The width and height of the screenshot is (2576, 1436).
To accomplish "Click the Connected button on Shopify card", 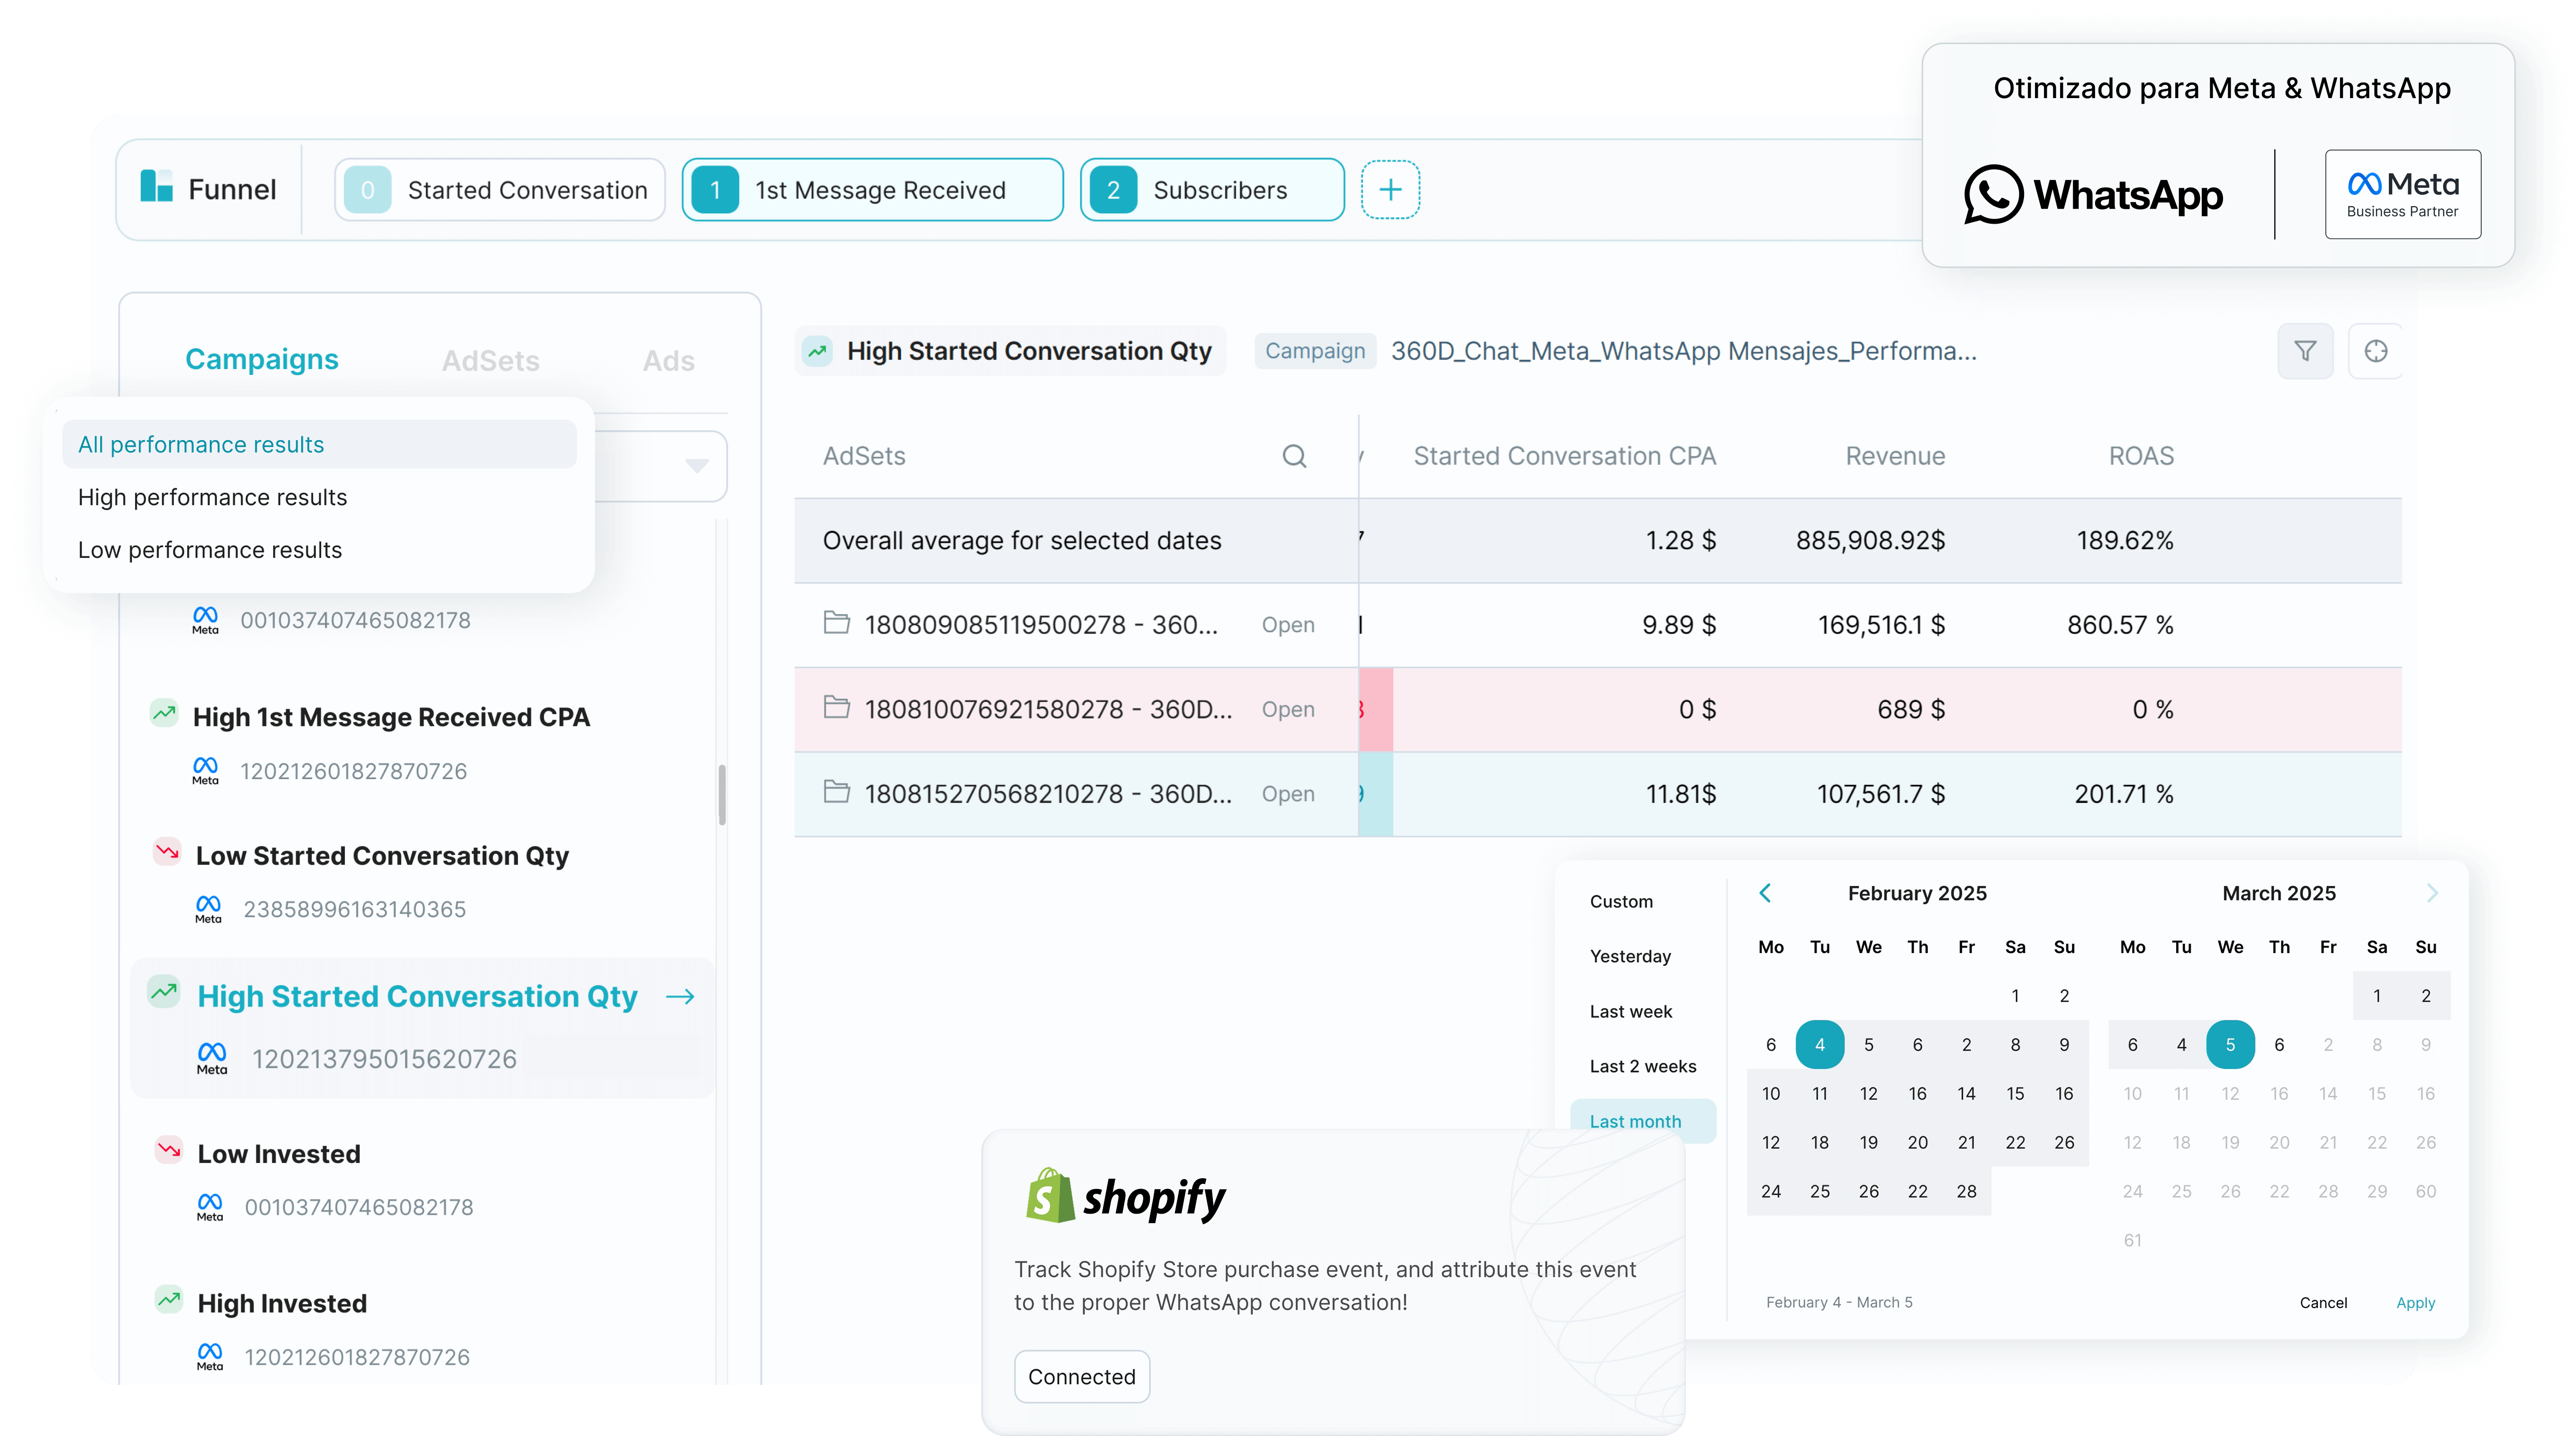I will point(1082,1377).
